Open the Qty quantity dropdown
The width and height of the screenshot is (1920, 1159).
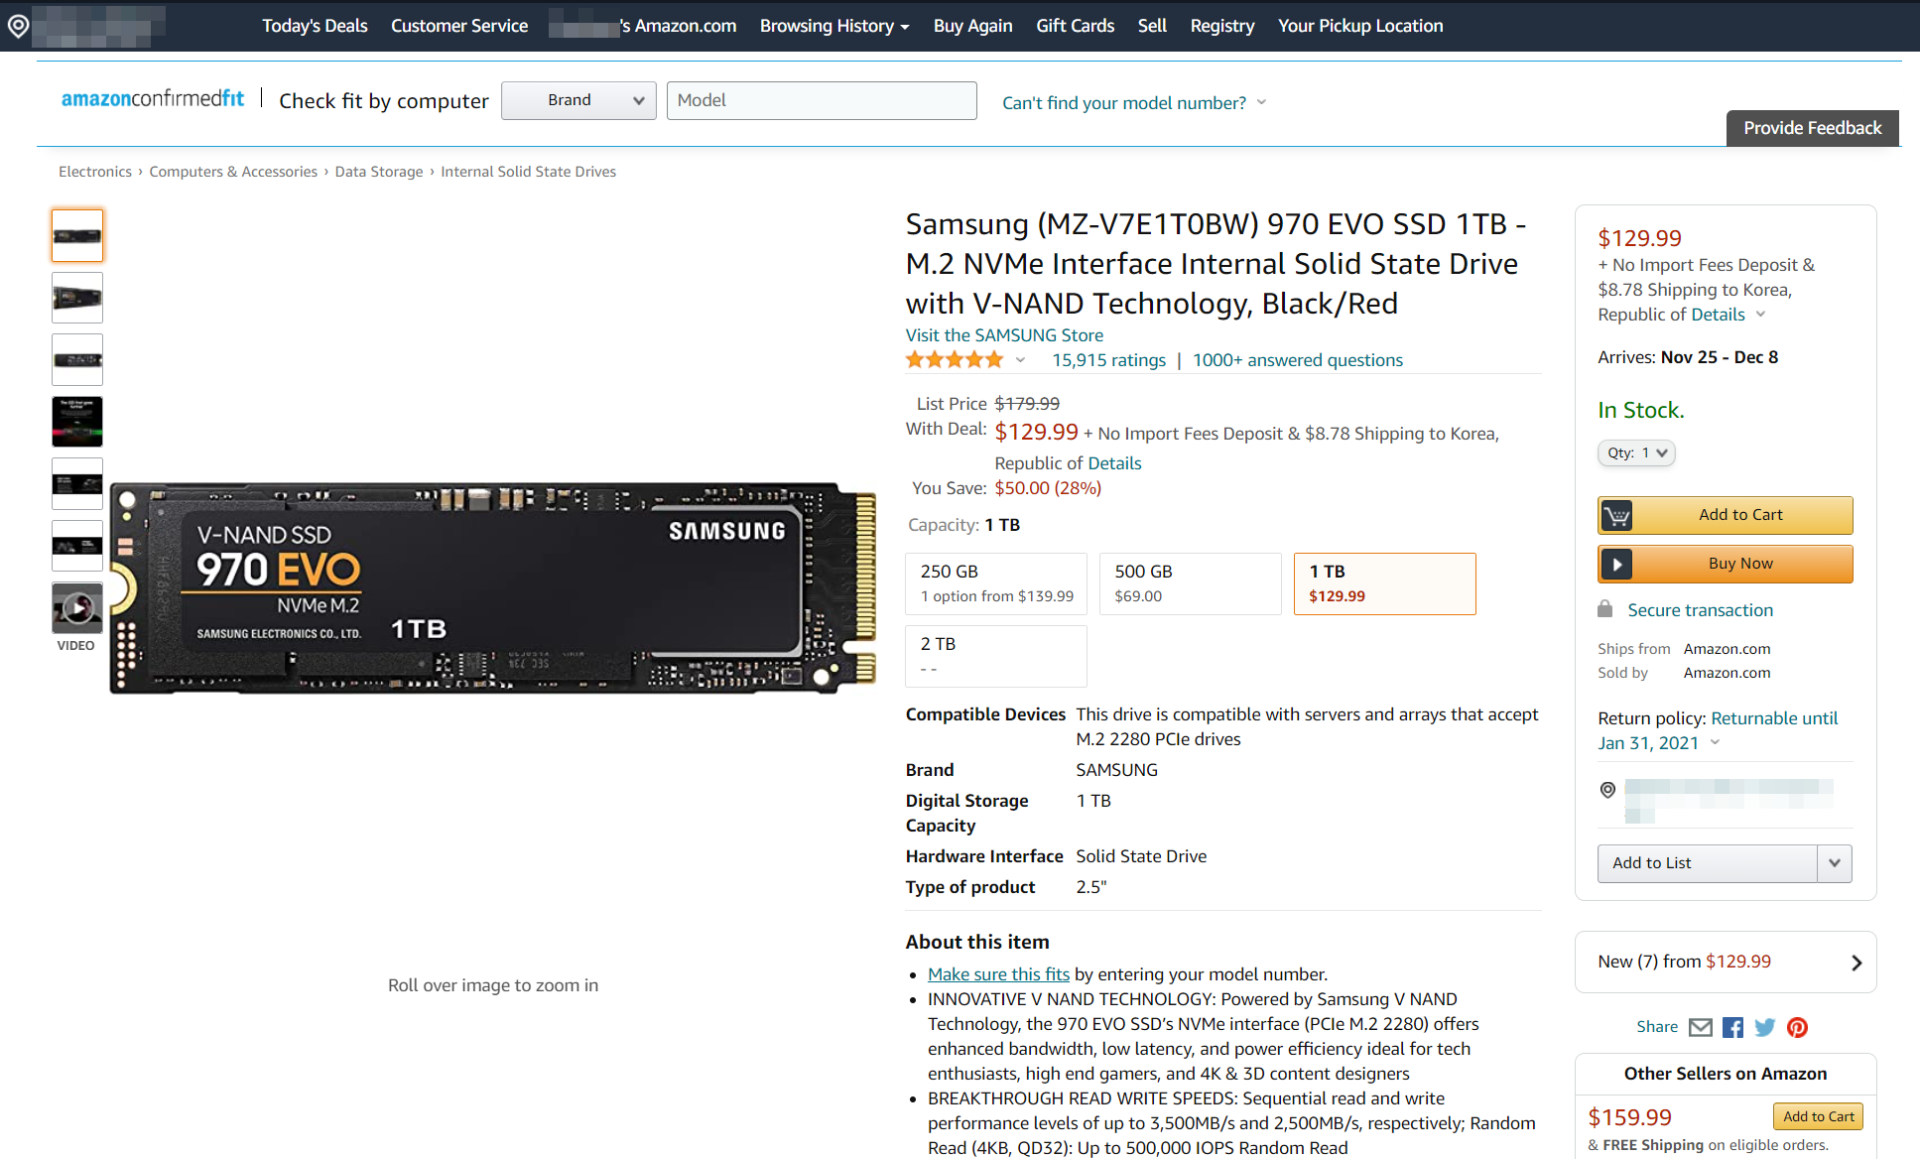1636,453
